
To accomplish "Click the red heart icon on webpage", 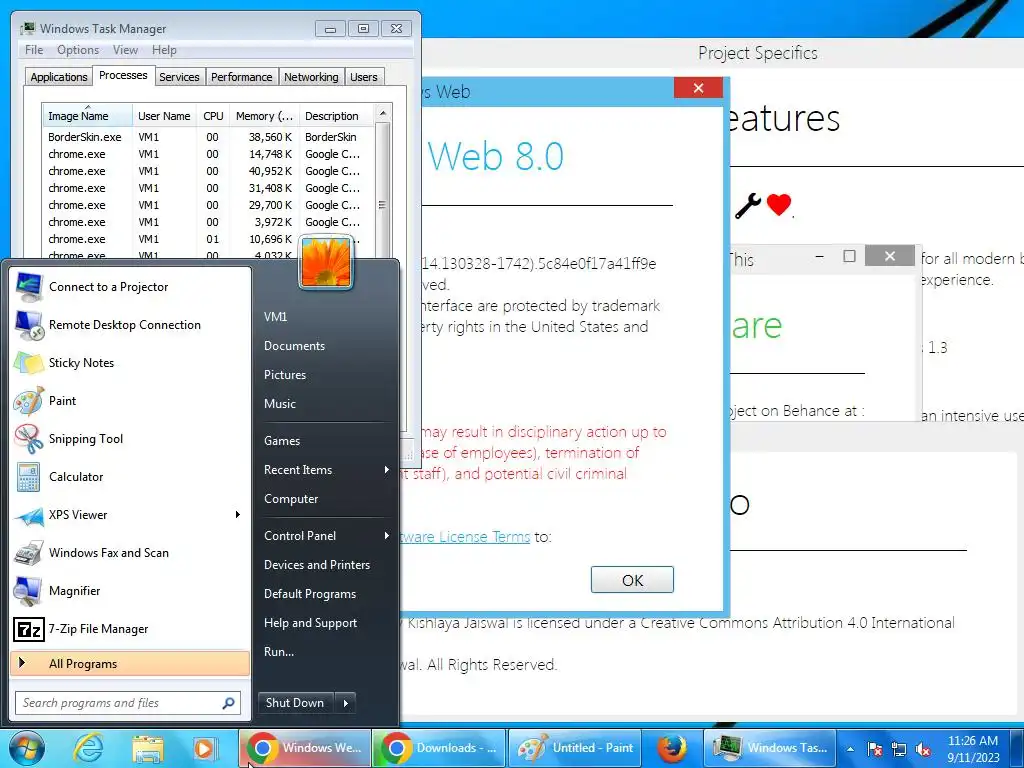I will tap(778, 205).
